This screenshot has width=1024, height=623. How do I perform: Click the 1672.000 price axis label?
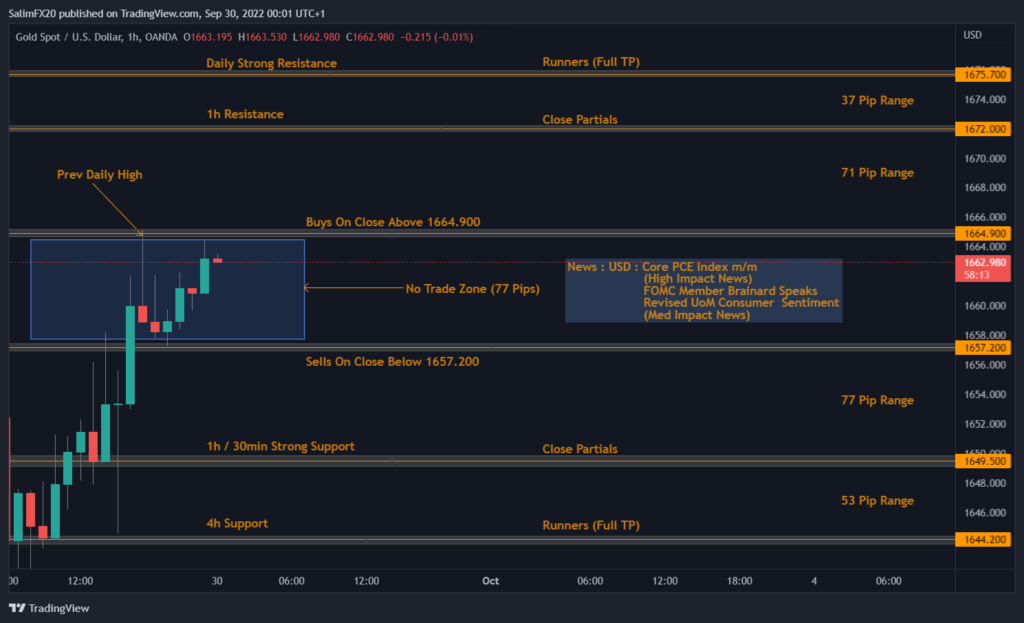coord(985,129)
